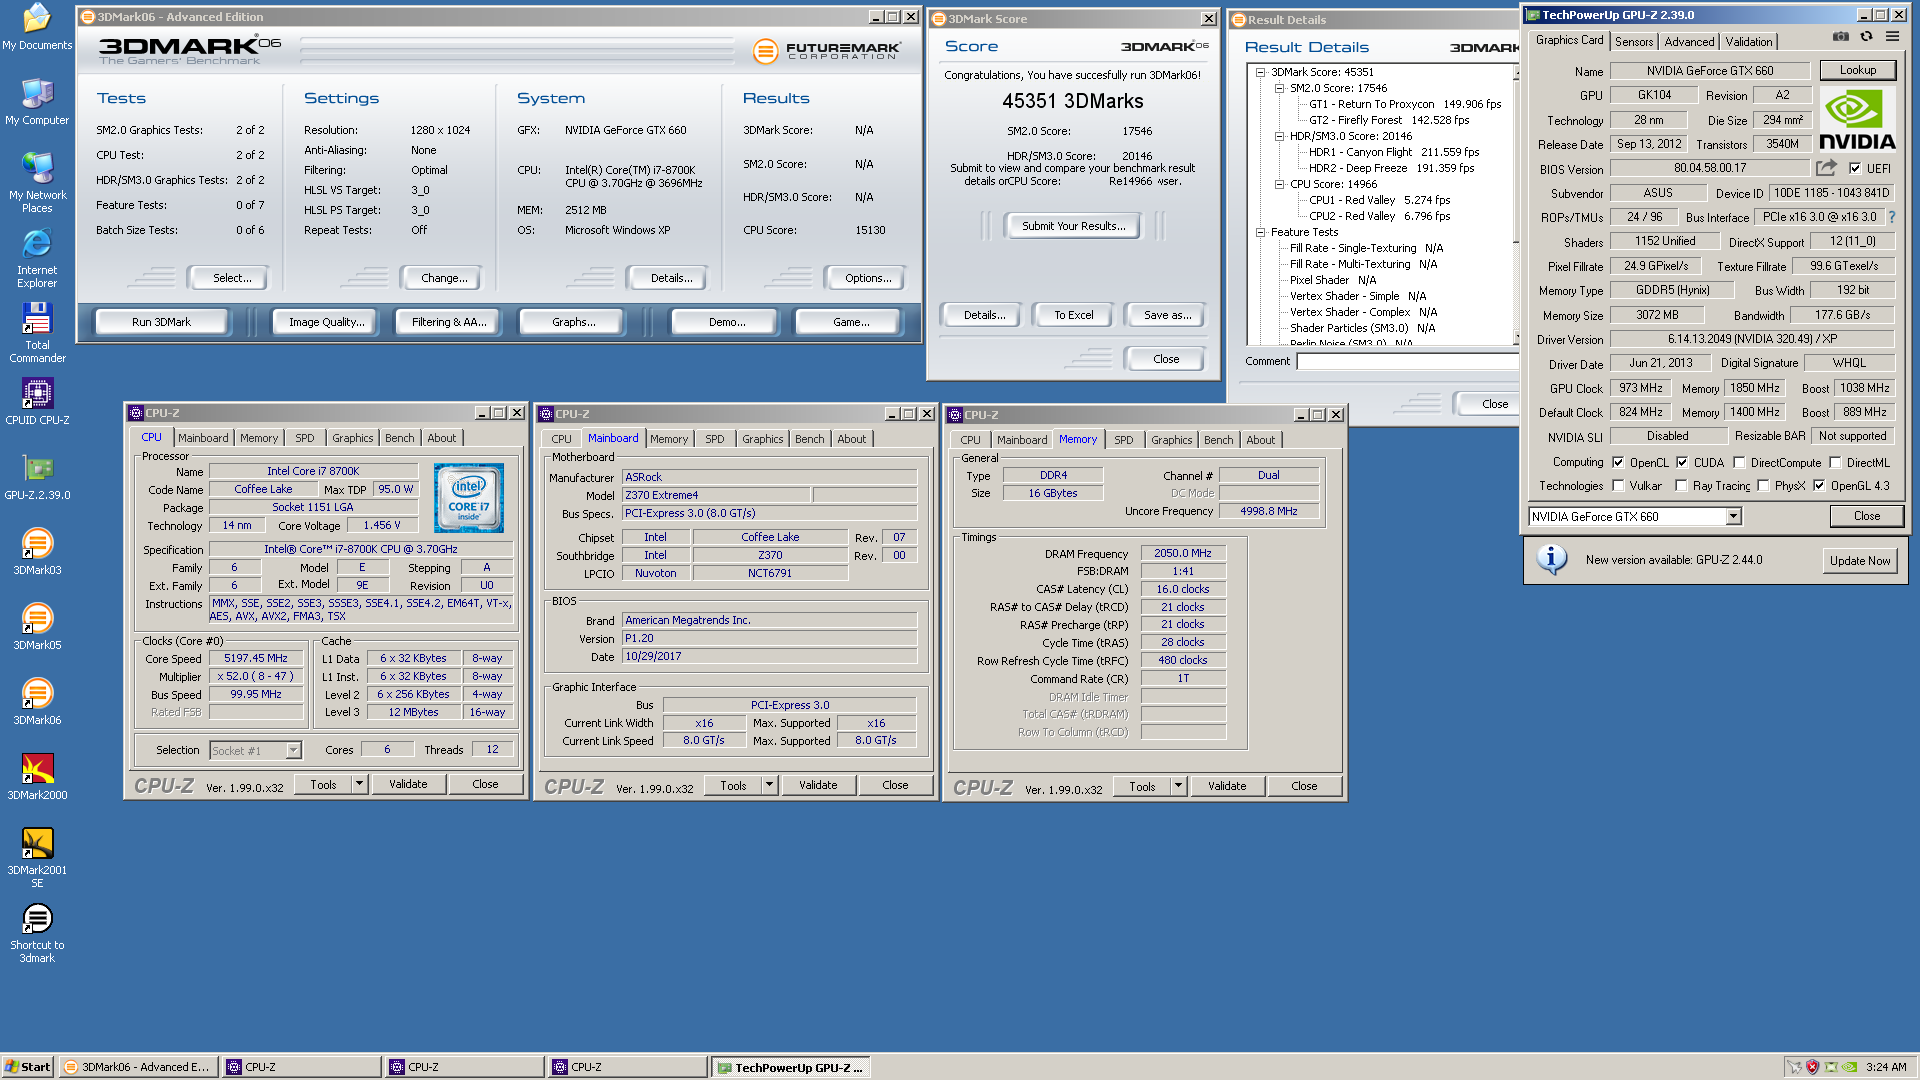The width and height of the screenshot is (1920, 1080).
Task: Open 3DMark2000 desktop shortcut
Action: [37, 777]
